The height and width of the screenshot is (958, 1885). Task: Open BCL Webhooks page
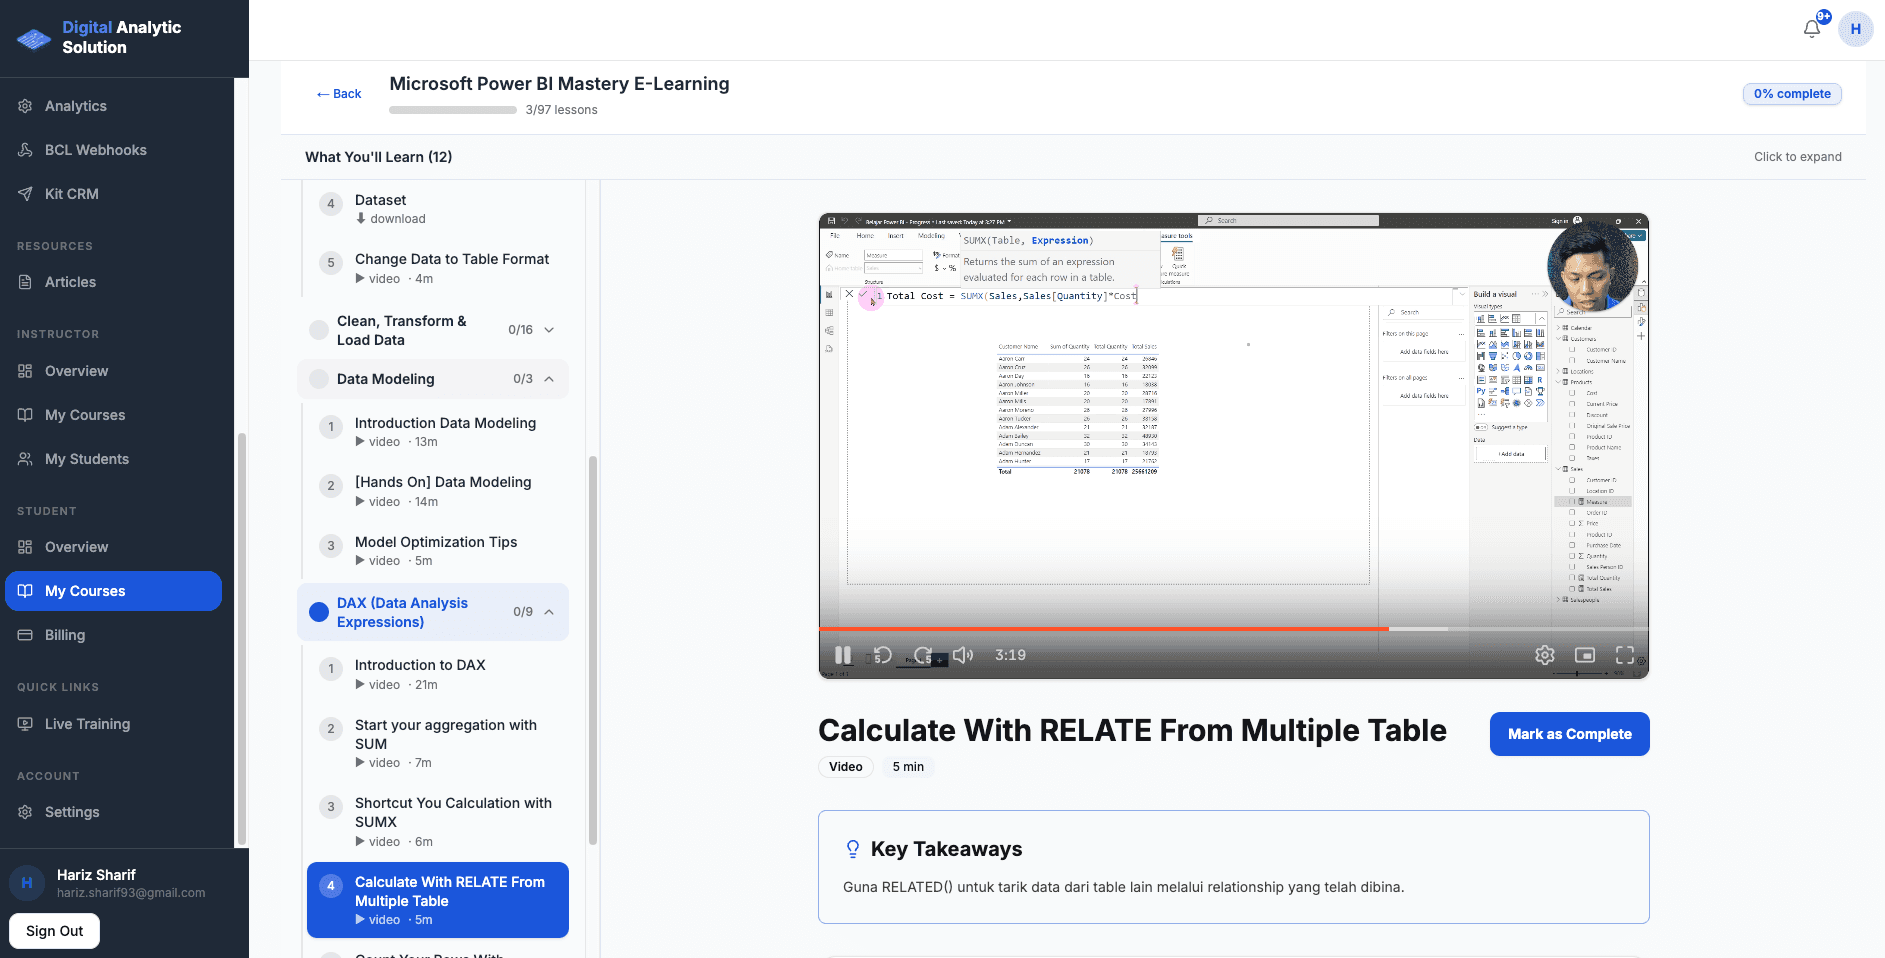tap(113, 150)
